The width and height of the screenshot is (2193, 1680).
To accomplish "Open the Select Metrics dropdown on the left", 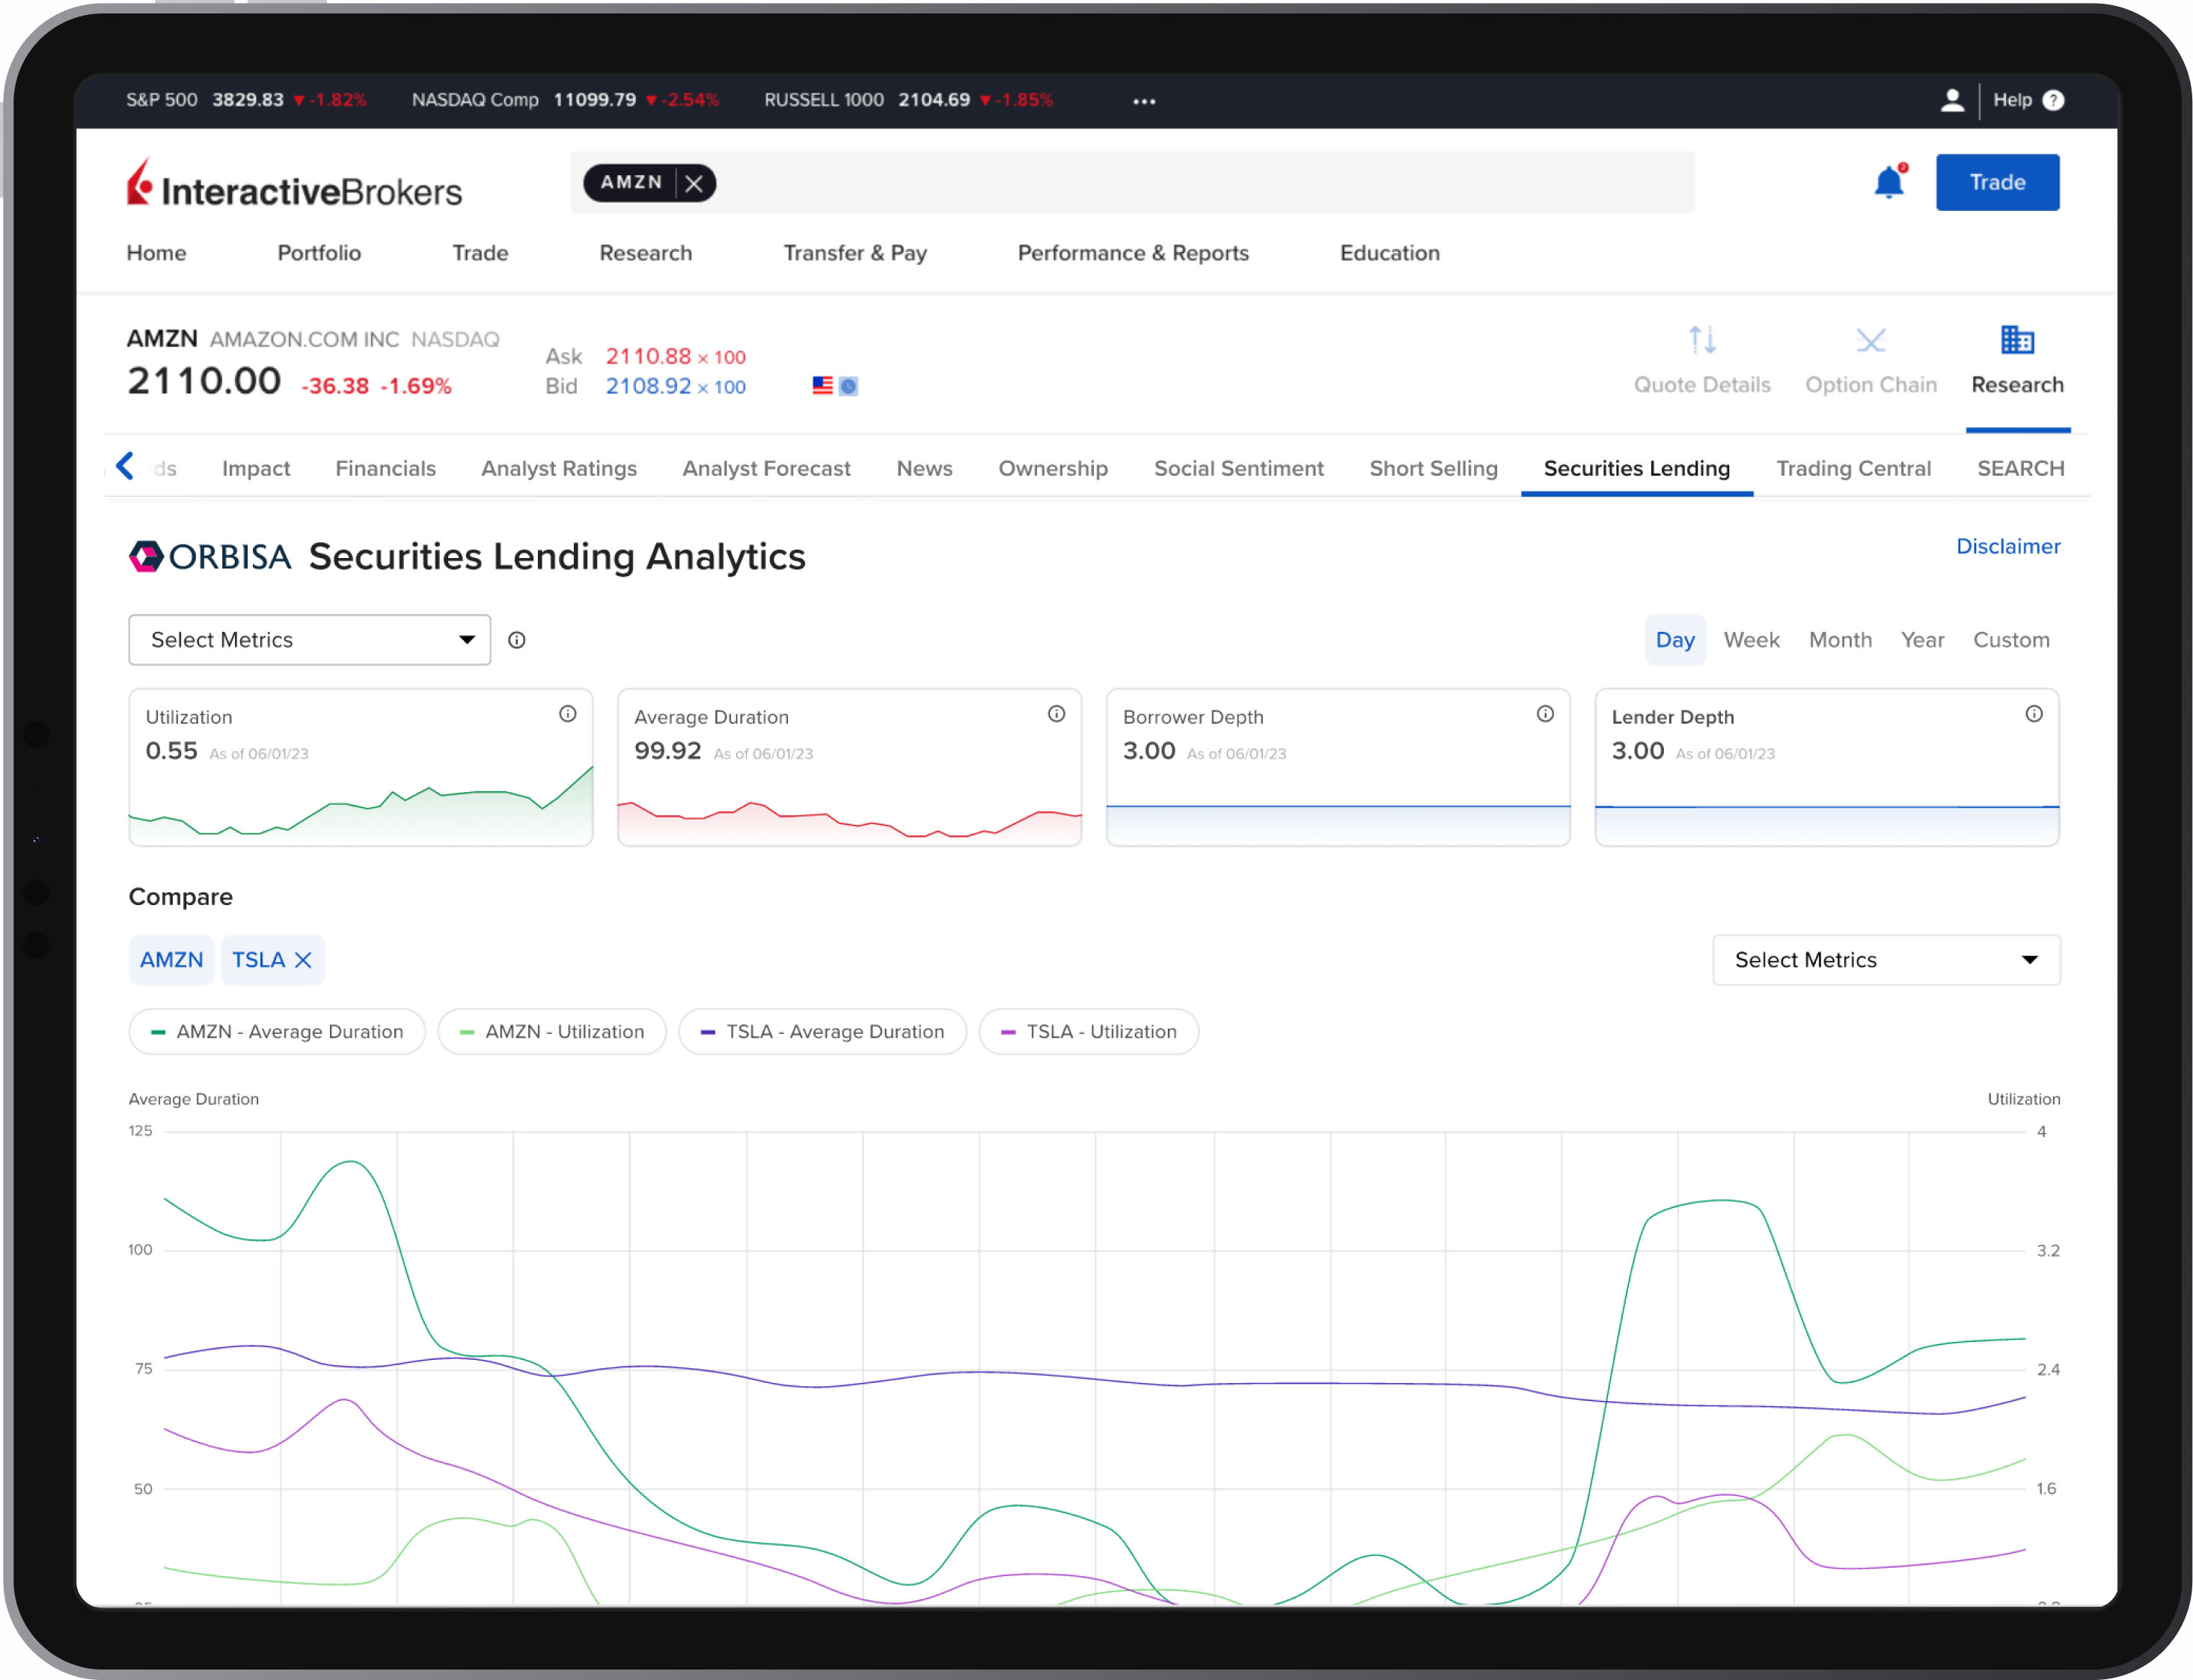I will click(x=308, y=639).
